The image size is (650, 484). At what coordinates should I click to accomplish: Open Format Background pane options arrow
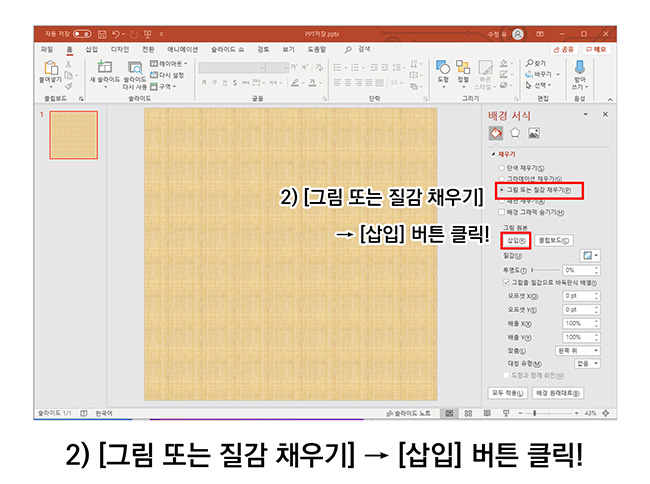(585, 114)
